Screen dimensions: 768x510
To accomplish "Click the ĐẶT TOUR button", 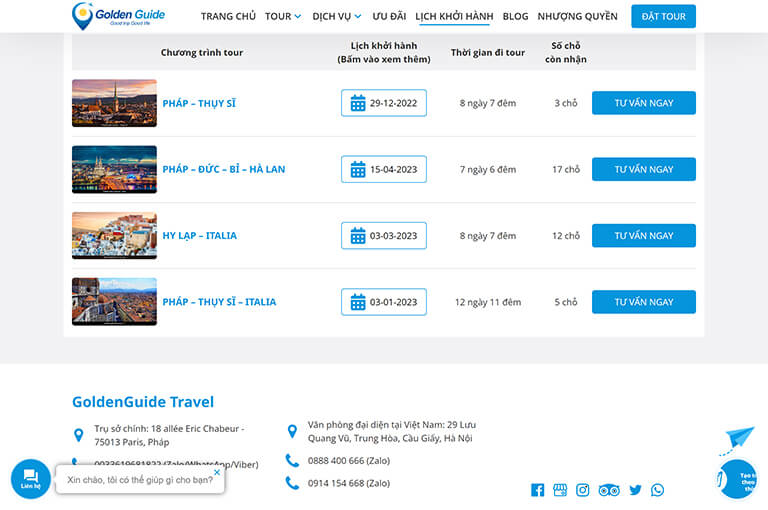I will point(664,16).
